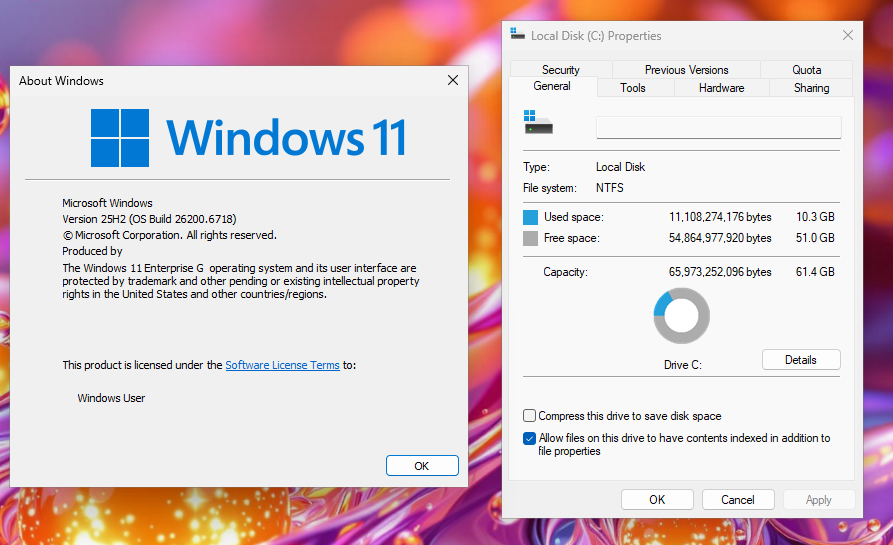
Task: Click the 'Drive C:' label under chart
Action: (x=682, y=365)
